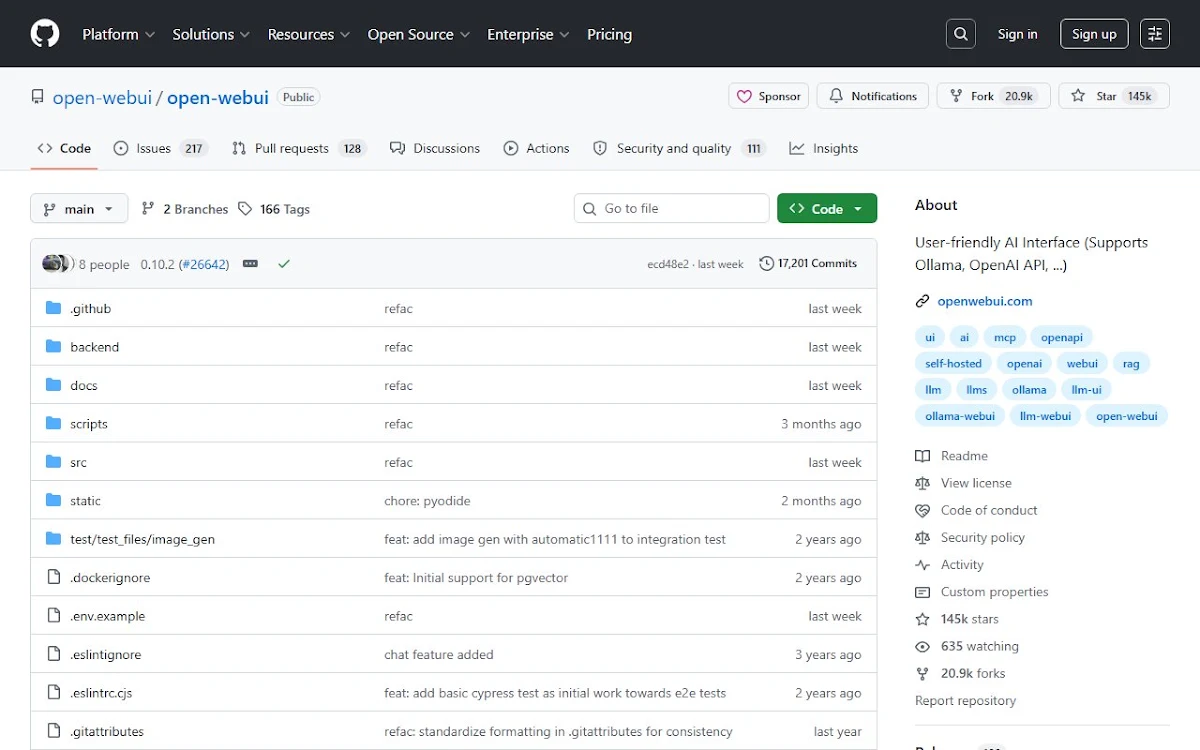This screenshot has height=750, width=1200.
Task: Expand the Platform menu
Action: click(x=118, y=34)
